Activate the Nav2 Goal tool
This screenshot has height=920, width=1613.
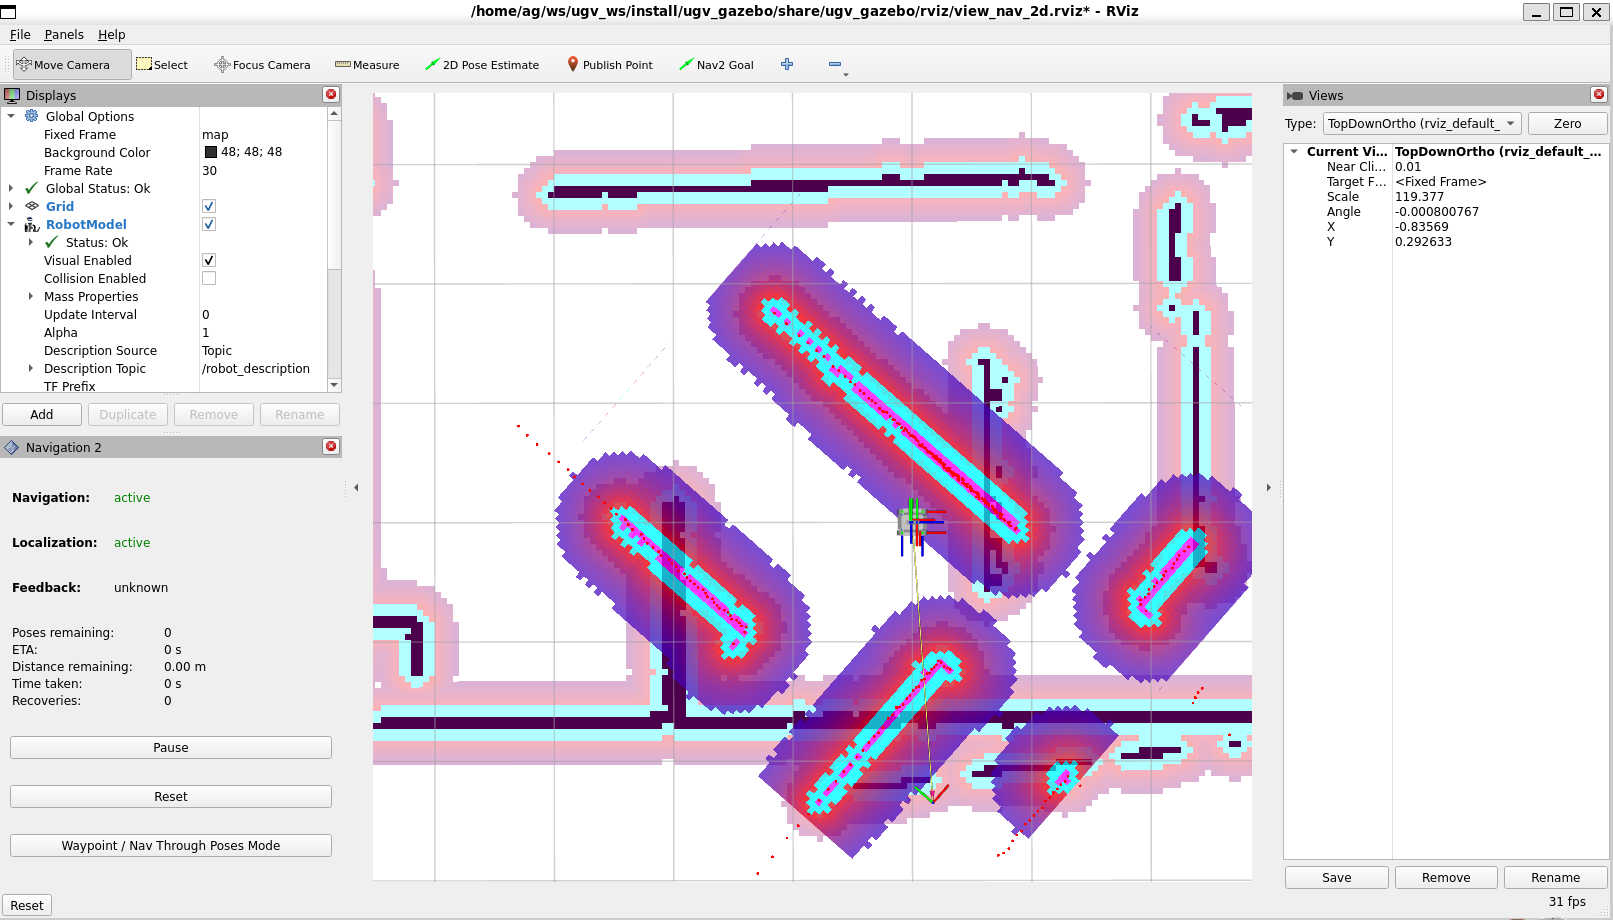click(717, 65)
